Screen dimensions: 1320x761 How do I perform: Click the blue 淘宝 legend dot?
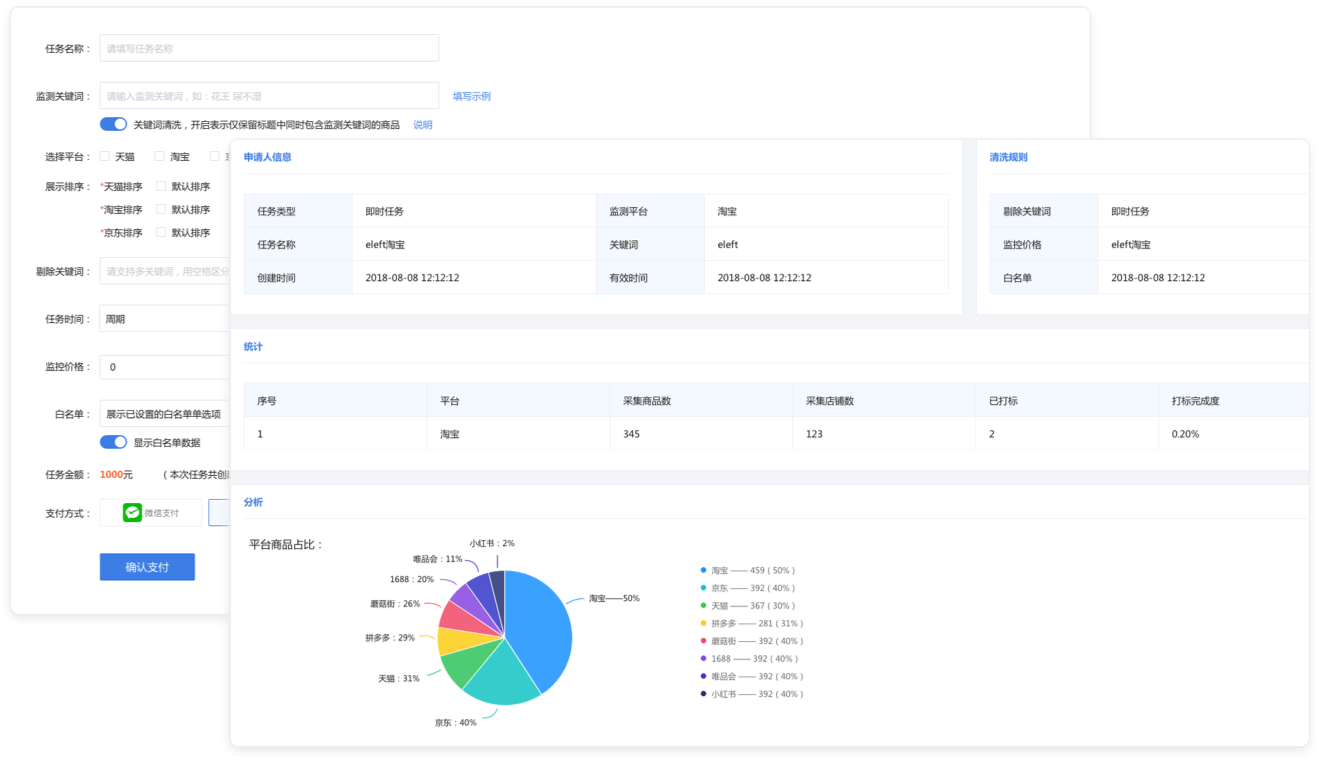point(704,570)
